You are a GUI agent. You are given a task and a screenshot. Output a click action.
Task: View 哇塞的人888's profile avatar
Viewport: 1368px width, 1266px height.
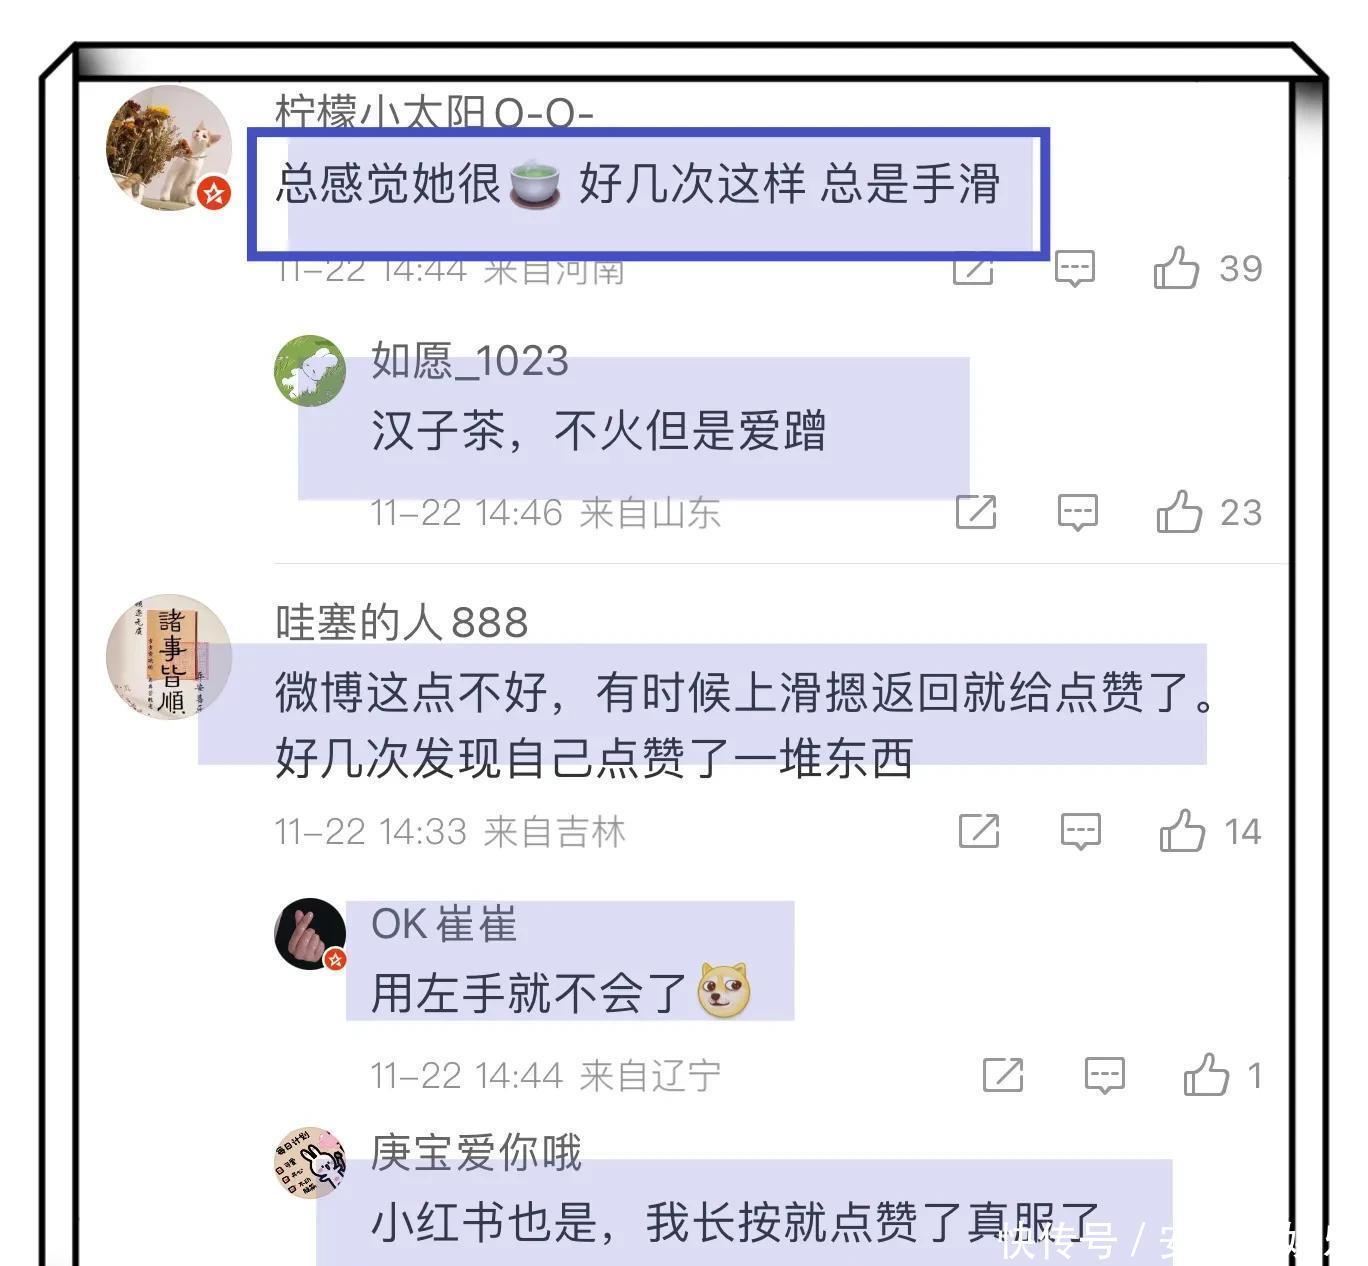(169, 657)
